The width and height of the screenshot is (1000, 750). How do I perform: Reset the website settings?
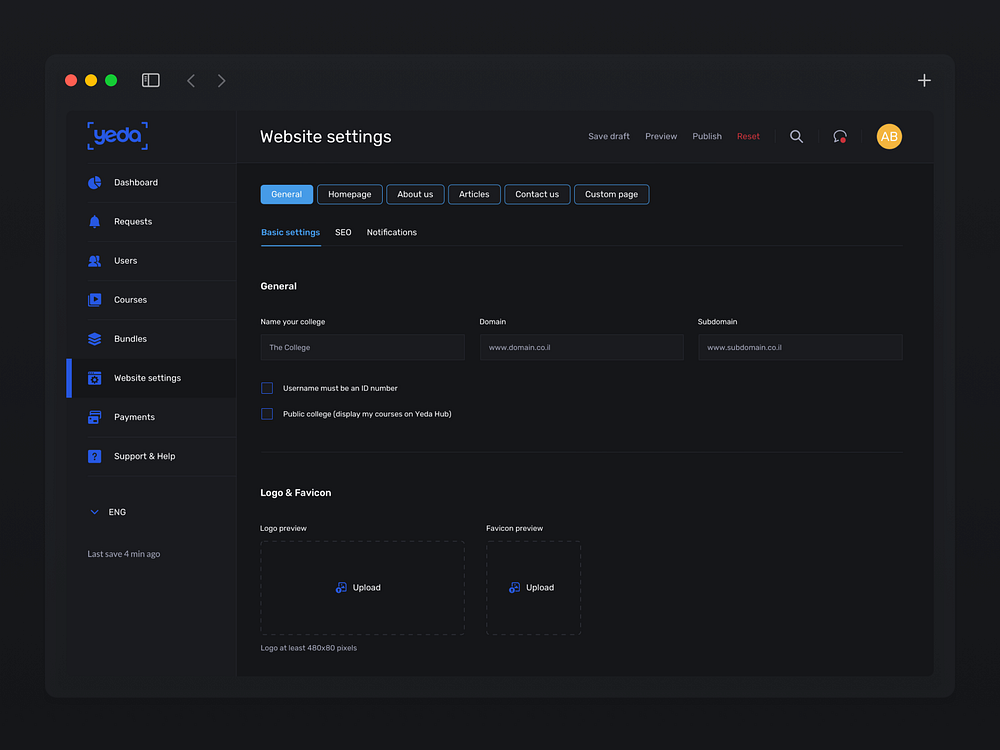tap(748, 136)
